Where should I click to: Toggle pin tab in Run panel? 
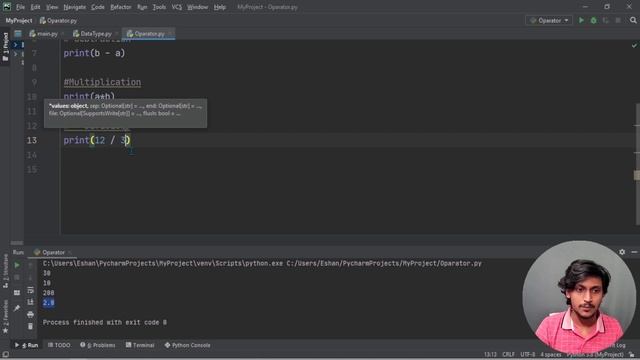[x=17, y=308]
